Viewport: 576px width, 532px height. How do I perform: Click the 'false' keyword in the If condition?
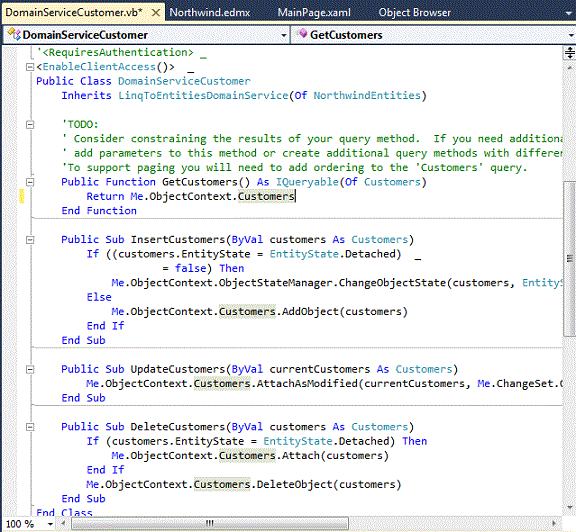[190, 269]
